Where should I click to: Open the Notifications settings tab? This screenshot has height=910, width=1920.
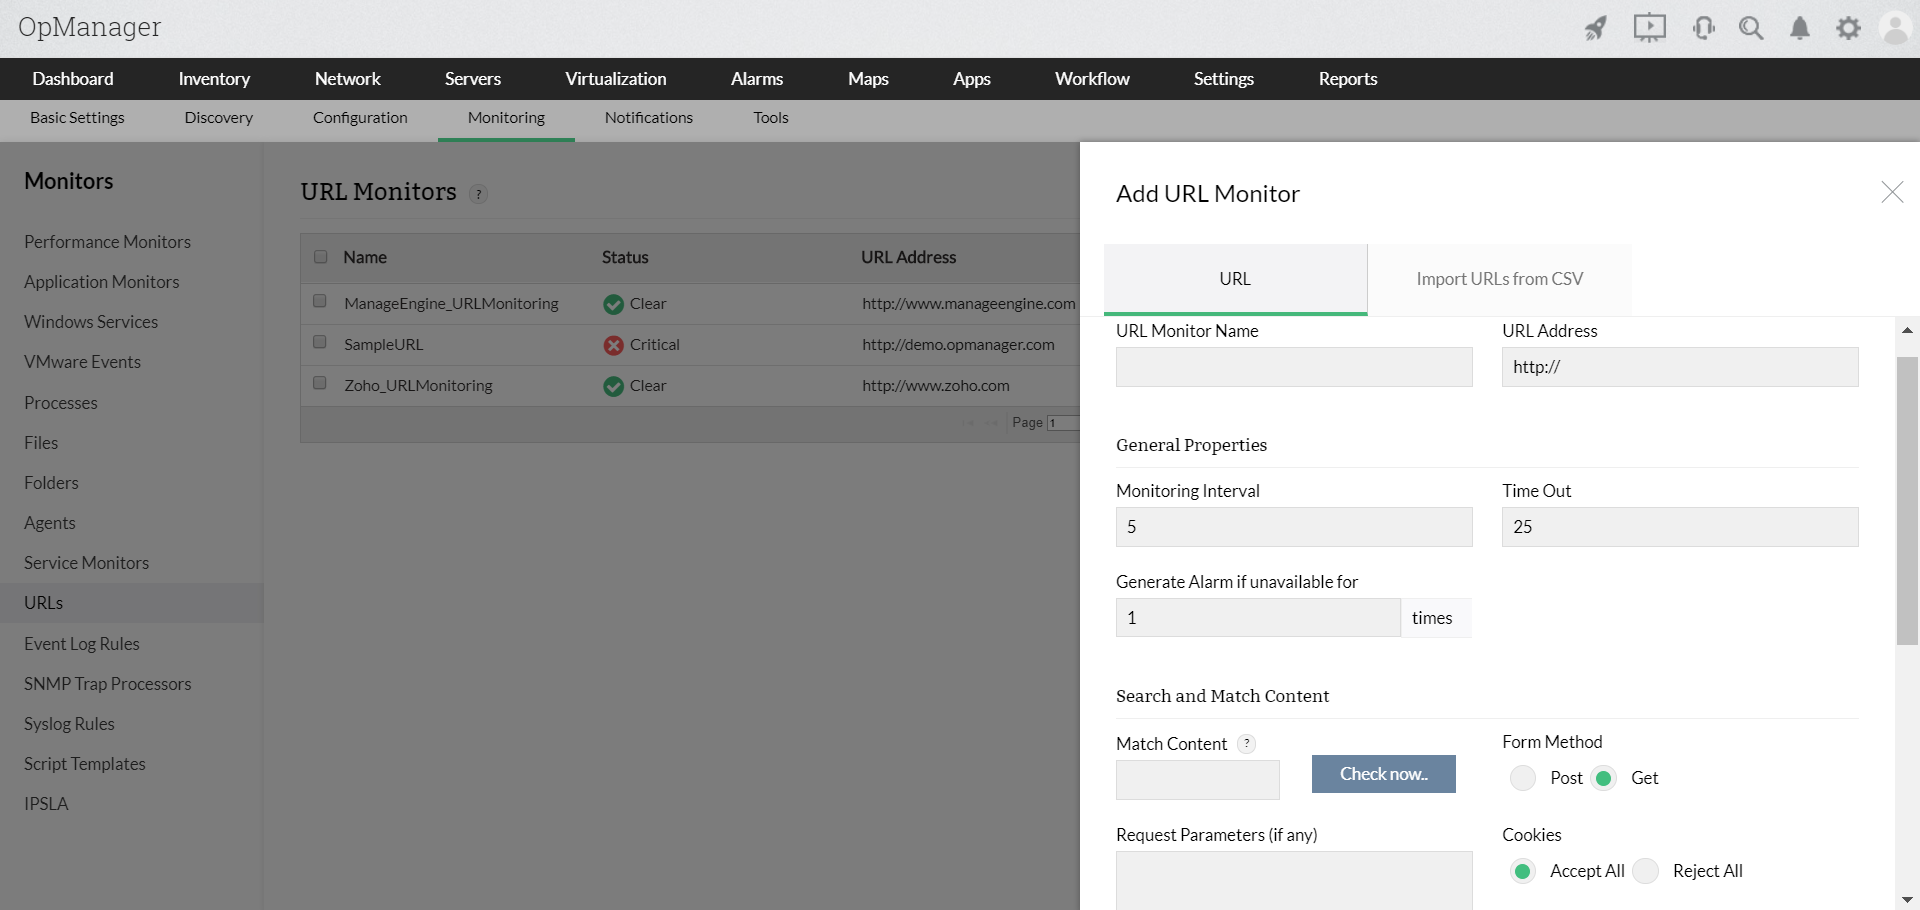(648, 118)
